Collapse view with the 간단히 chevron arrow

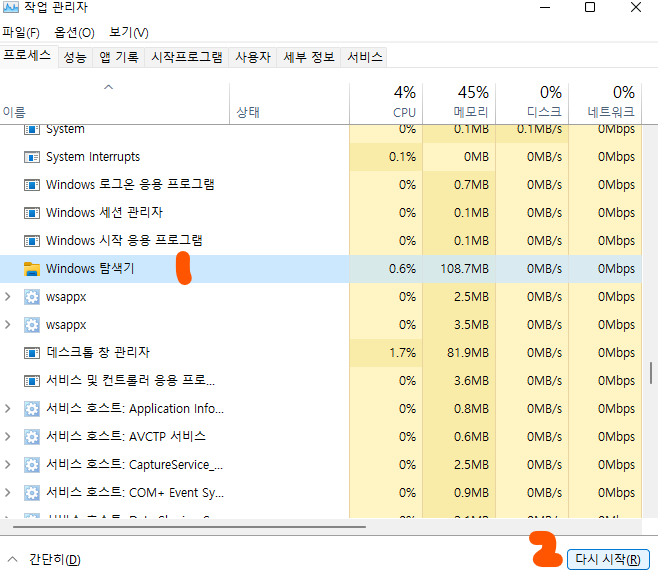click(x=13, y=559)
